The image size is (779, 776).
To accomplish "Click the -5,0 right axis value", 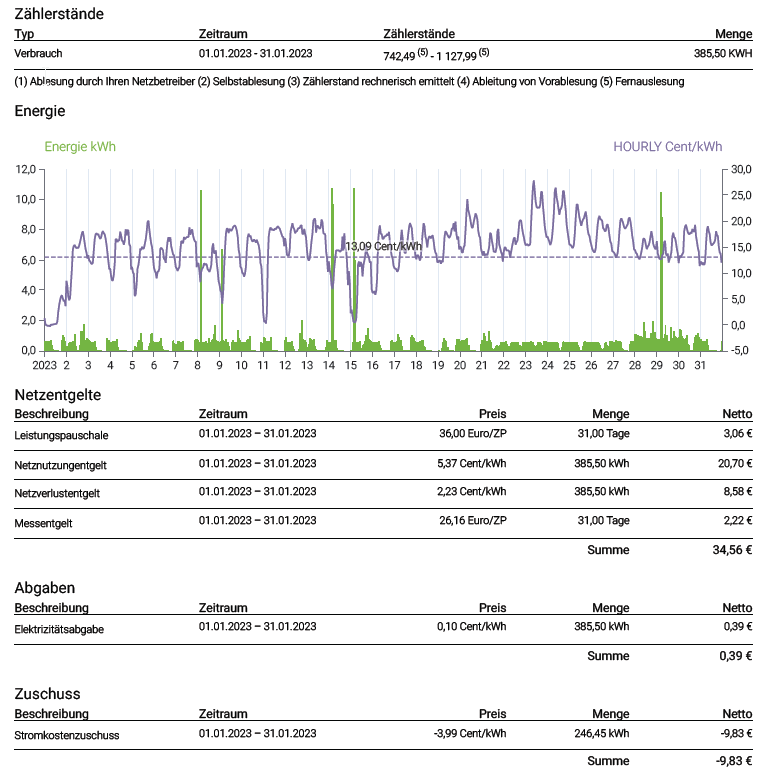I will pyautogui.click(x=741, y=350).
